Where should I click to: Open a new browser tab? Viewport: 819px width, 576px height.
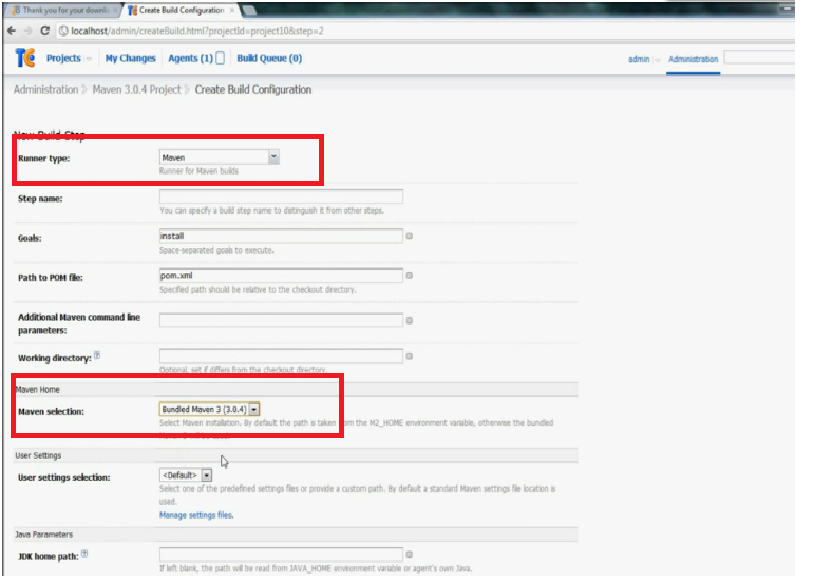point(249,10)
